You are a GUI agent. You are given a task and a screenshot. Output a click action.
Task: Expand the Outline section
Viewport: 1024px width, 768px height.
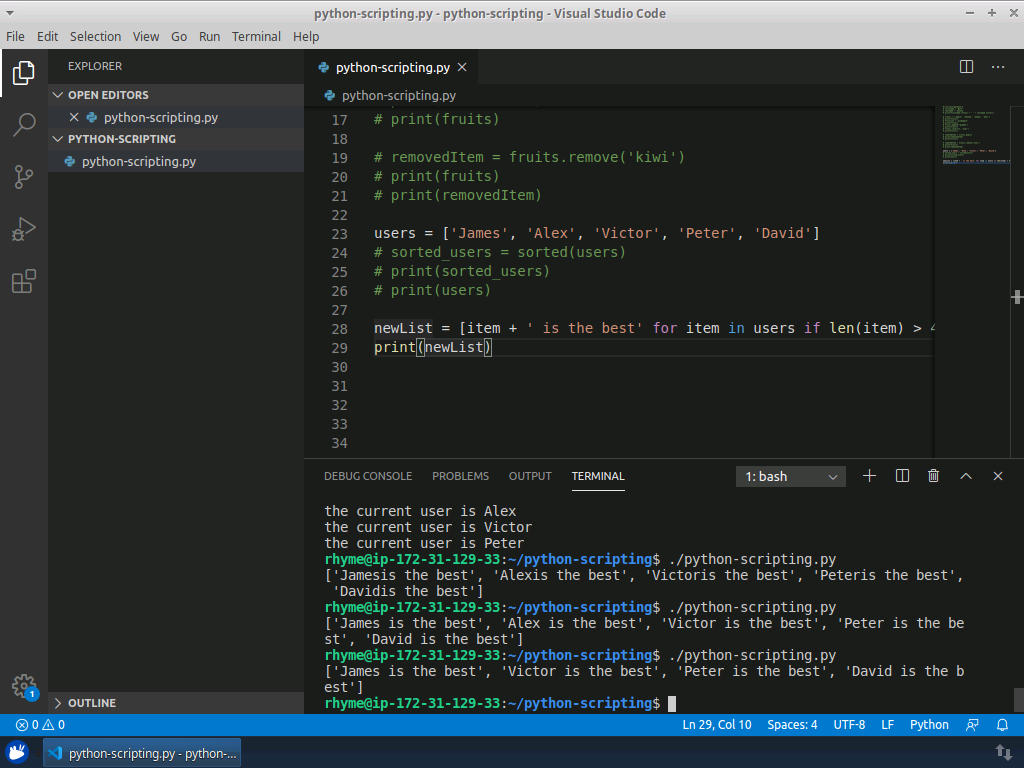coord(91,703)
